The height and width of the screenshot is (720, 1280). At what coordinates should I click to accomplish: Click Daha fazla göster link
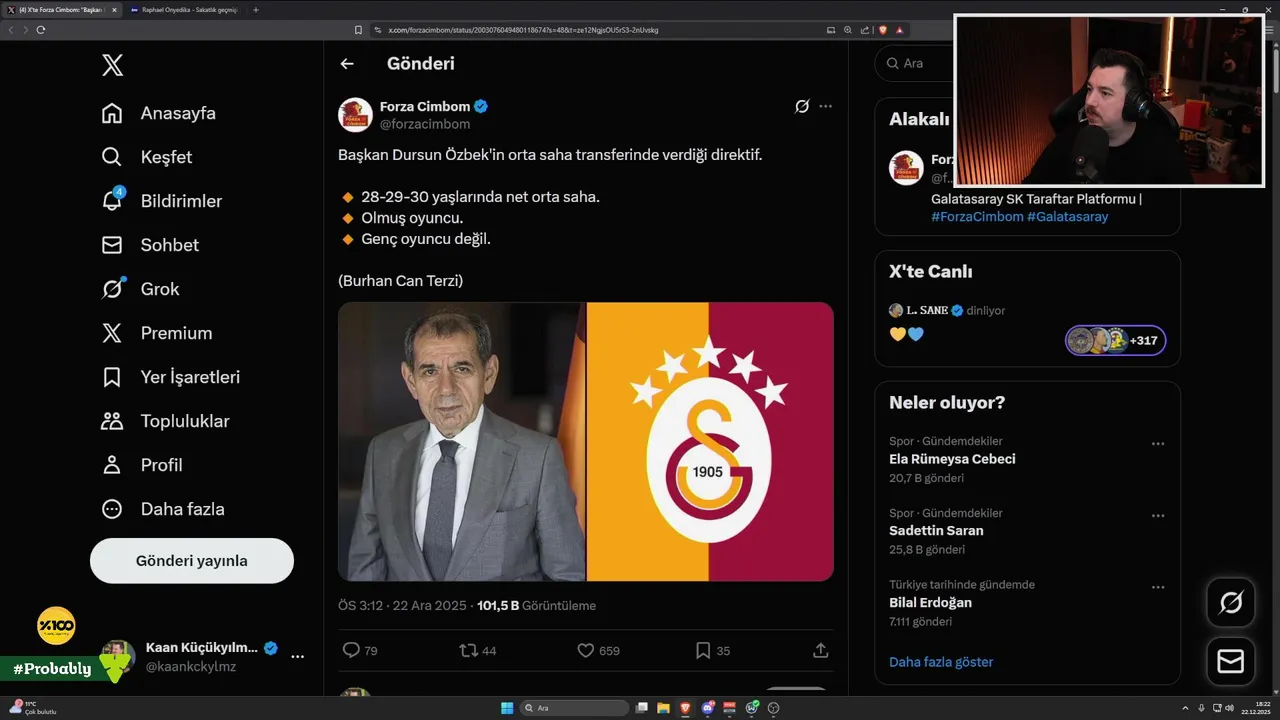pos(941,662)
